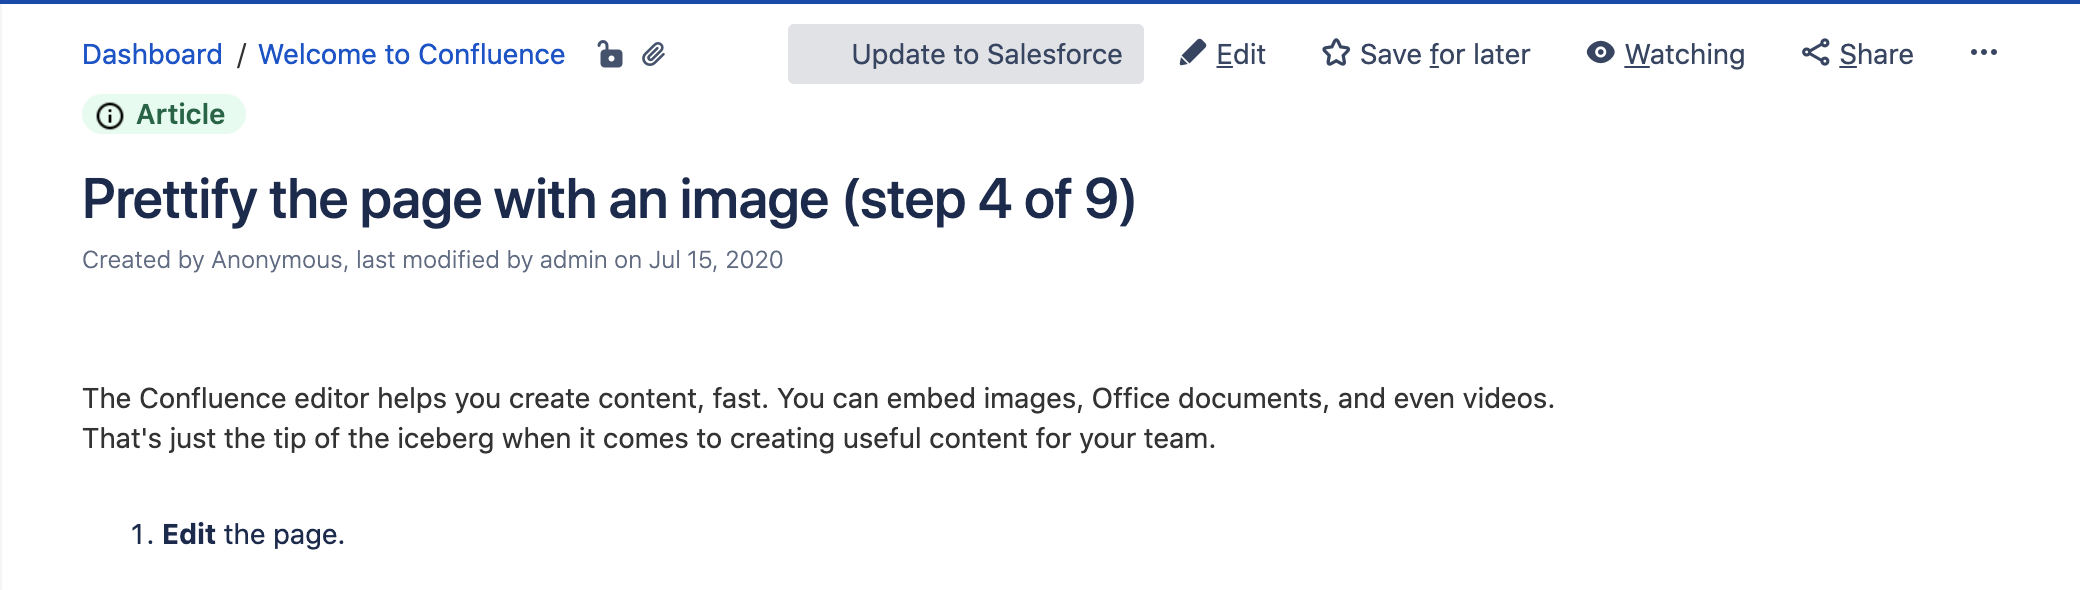Viewport: 2080px width, 590px height.
Task: Click the star icon to save page
Action: (x=1336, y=53)
